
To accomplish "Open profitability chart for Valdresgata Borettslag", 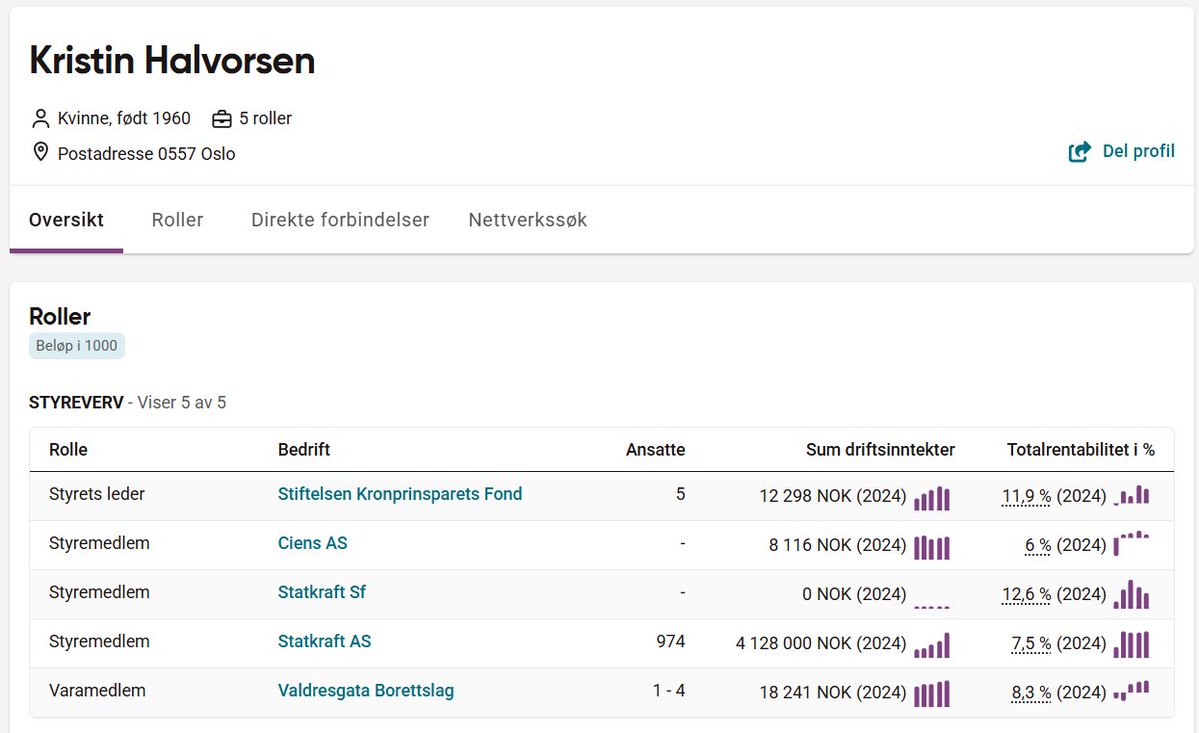I will [x=1132, y=691].
